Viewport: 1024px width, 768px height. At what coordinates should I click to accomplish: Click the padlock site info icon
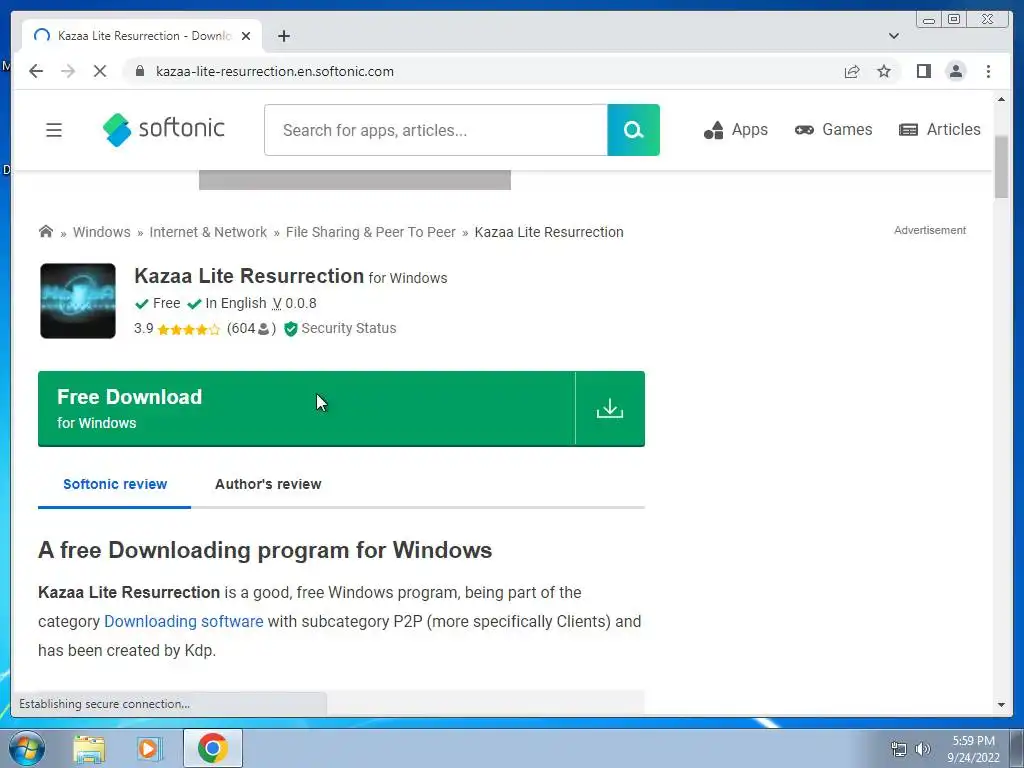pos(140,71)
